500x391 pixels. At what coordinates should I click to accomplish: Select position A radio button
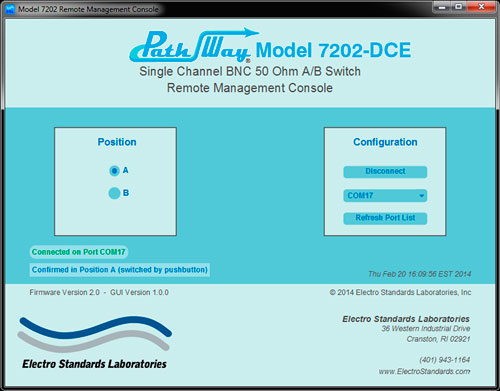coord(114,171)
